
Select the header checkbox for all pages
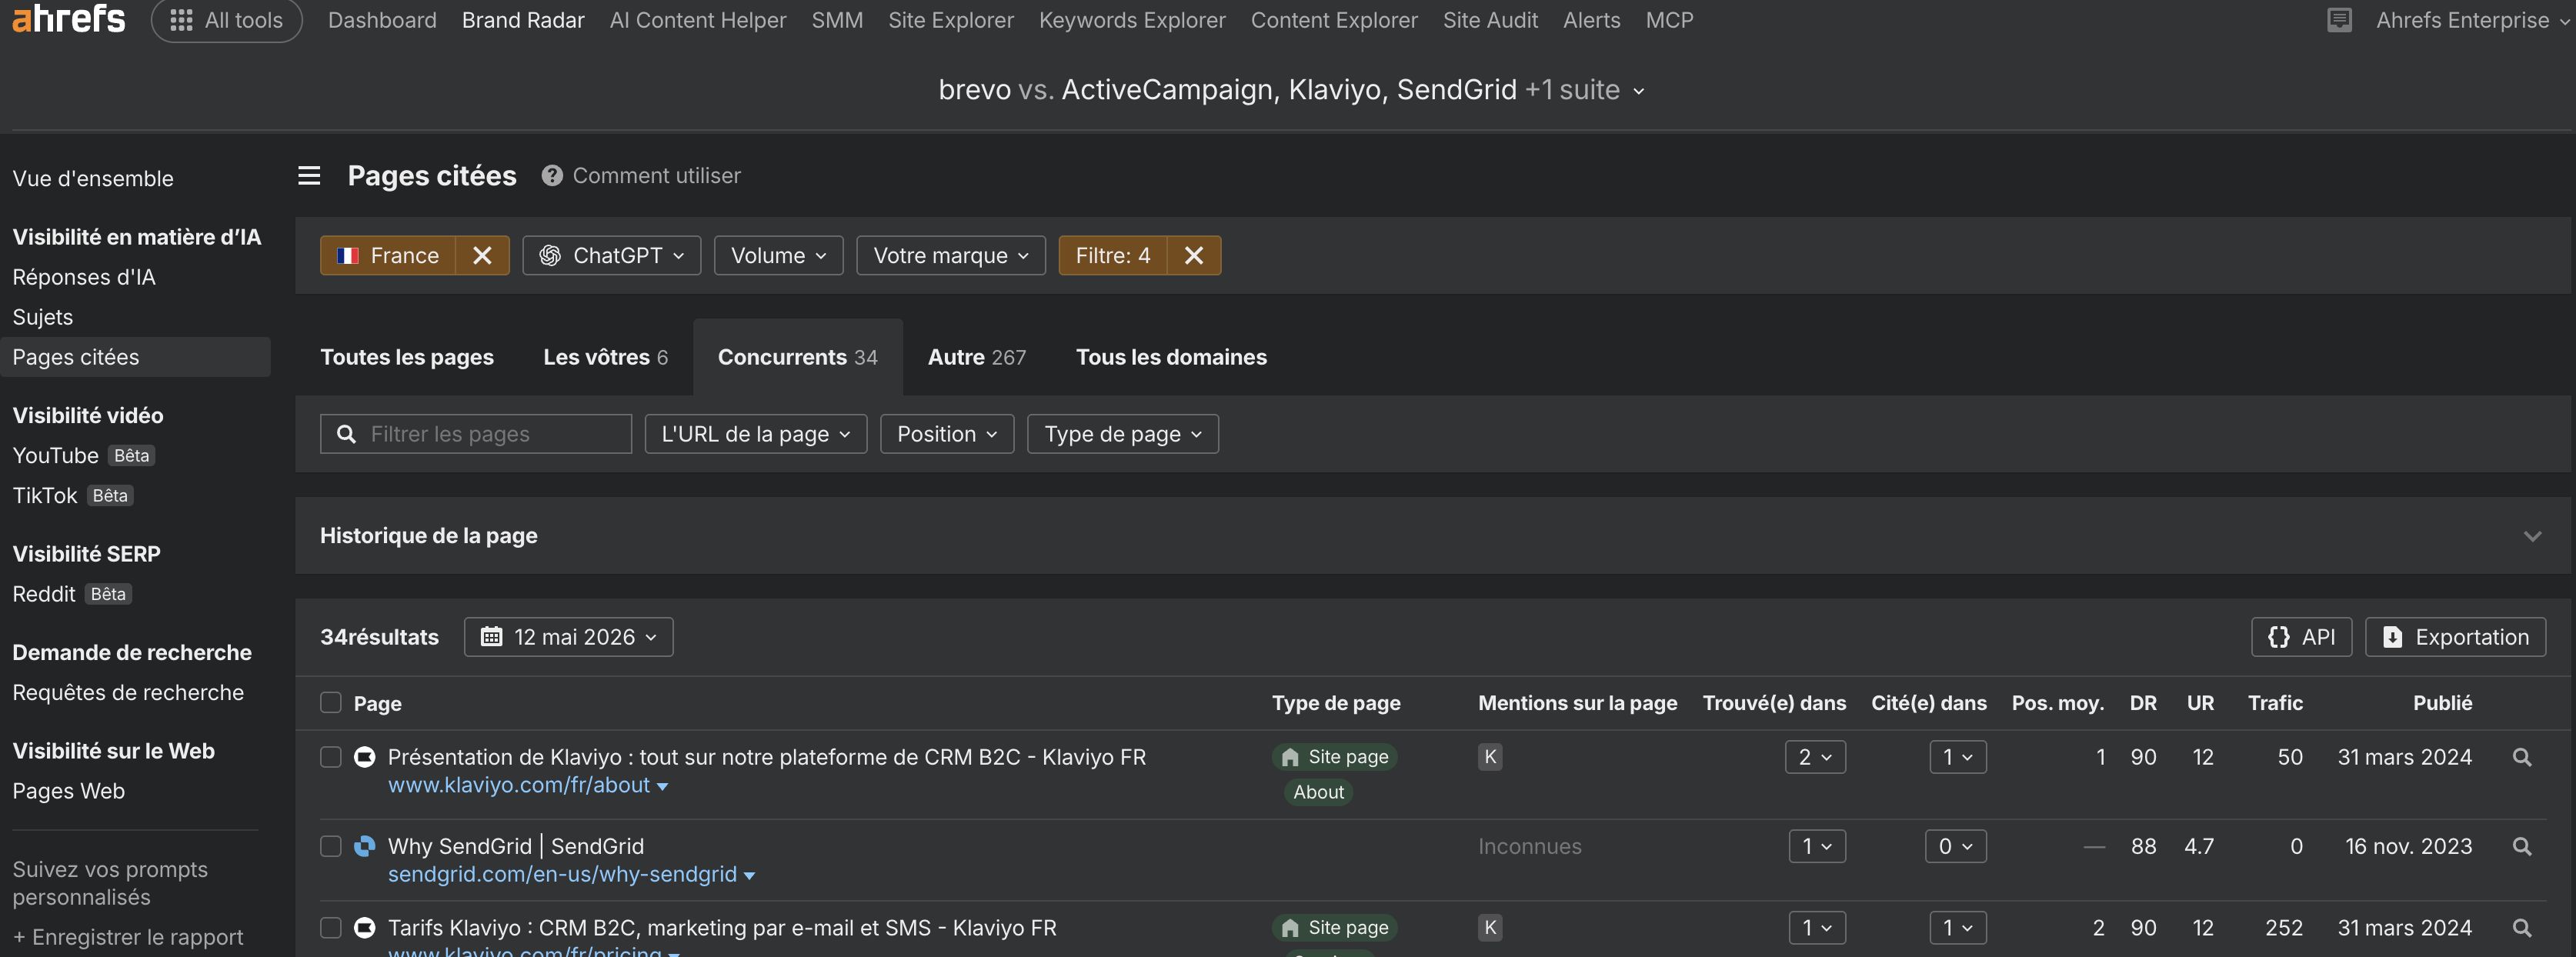tap(331, 703)
